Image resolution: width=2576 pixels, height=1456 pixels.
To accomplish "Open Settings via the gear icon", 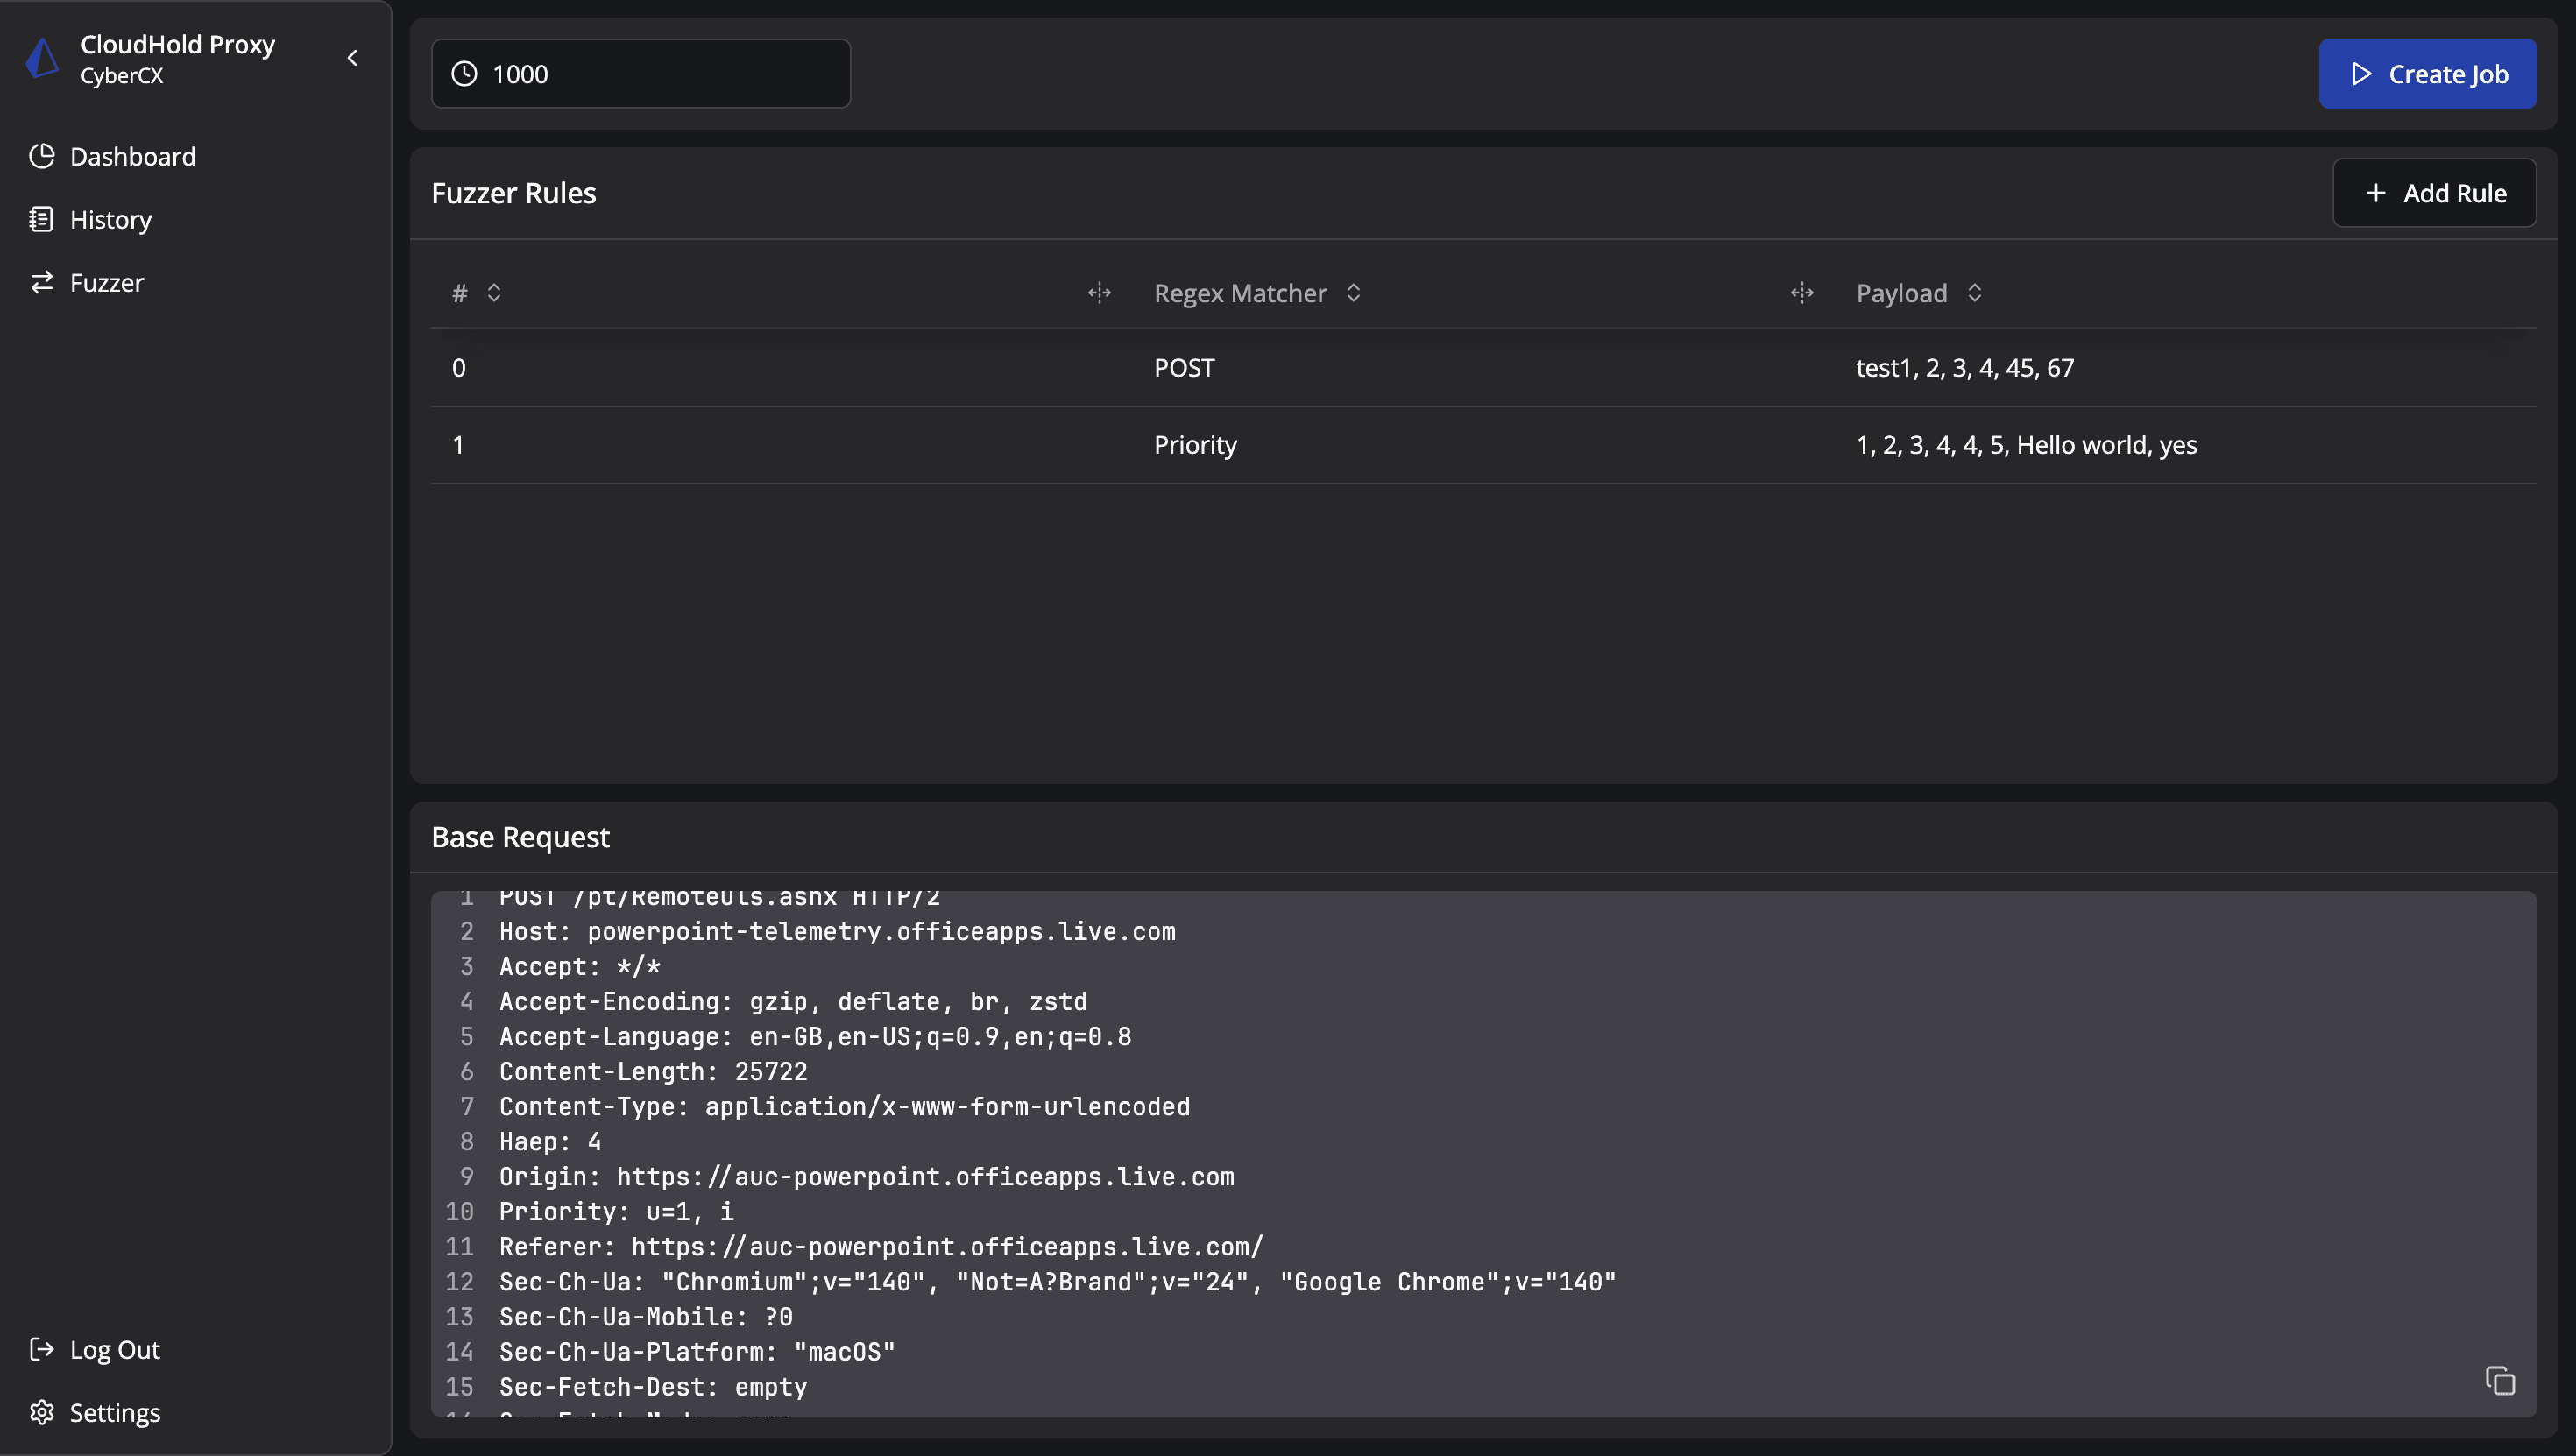I will [x=41, y=1412].
